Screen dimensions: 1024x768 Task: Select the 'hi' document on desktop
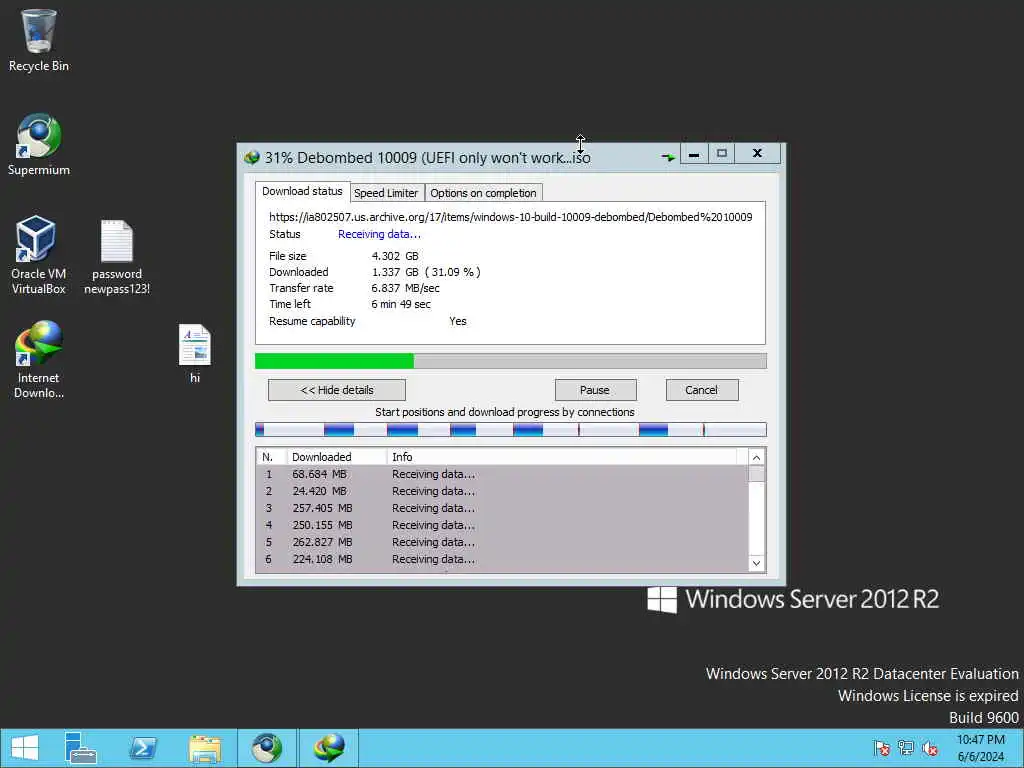point(195,353)
